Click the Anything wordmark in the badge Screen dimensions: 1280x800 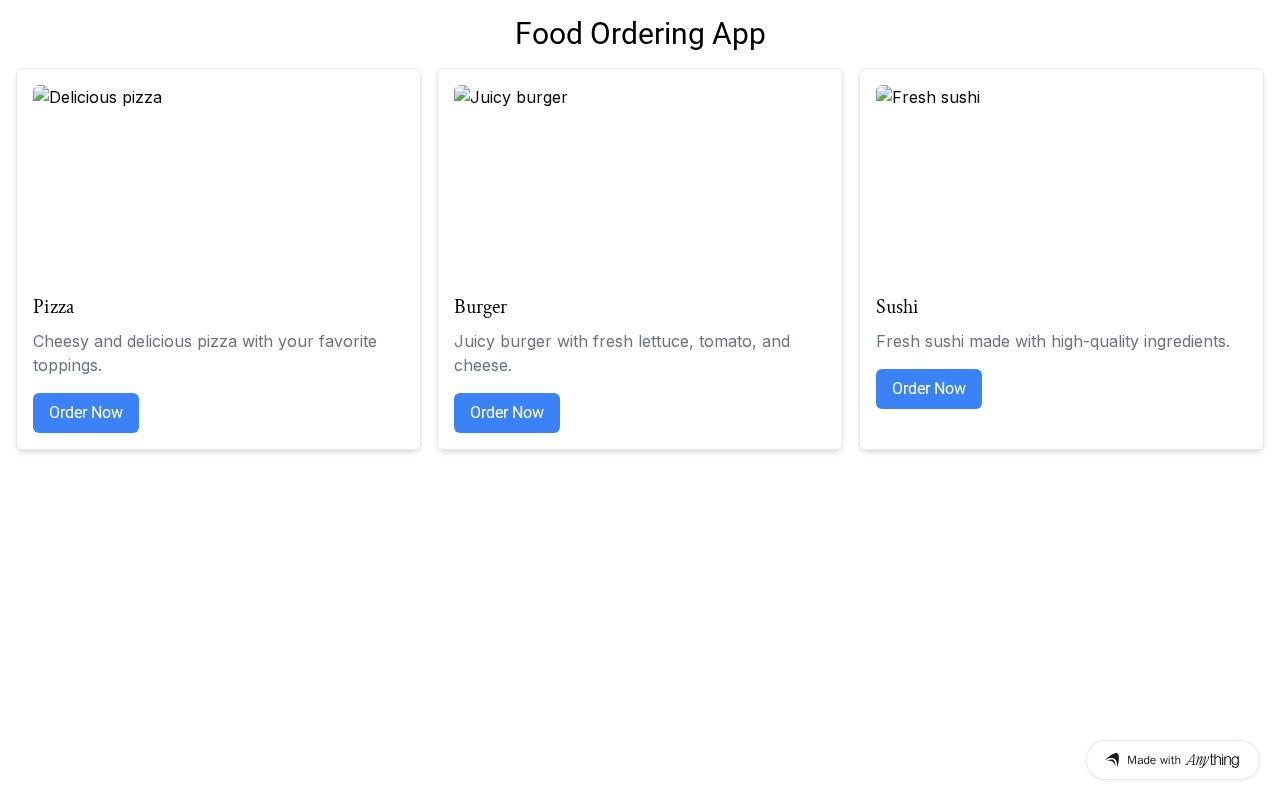click(1212, 760)
